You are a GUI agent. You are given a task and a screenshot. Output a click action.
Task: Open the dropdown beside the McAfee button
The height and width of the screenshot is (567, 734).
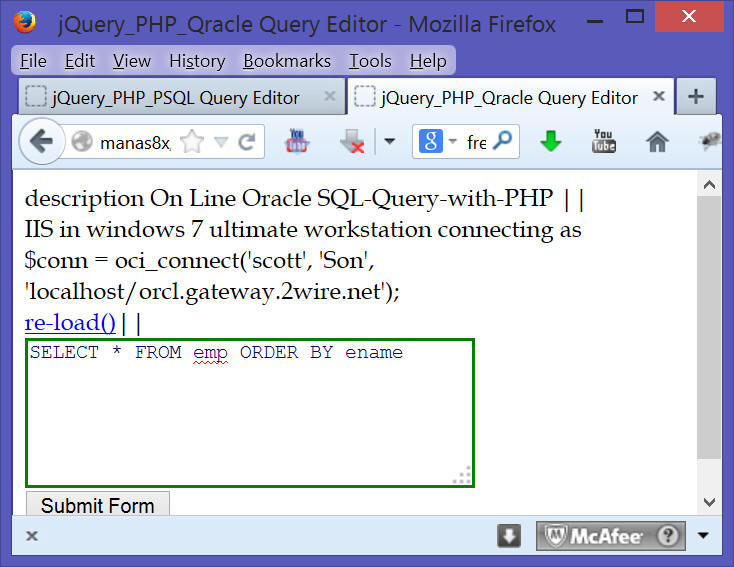(x=704, y=536)
